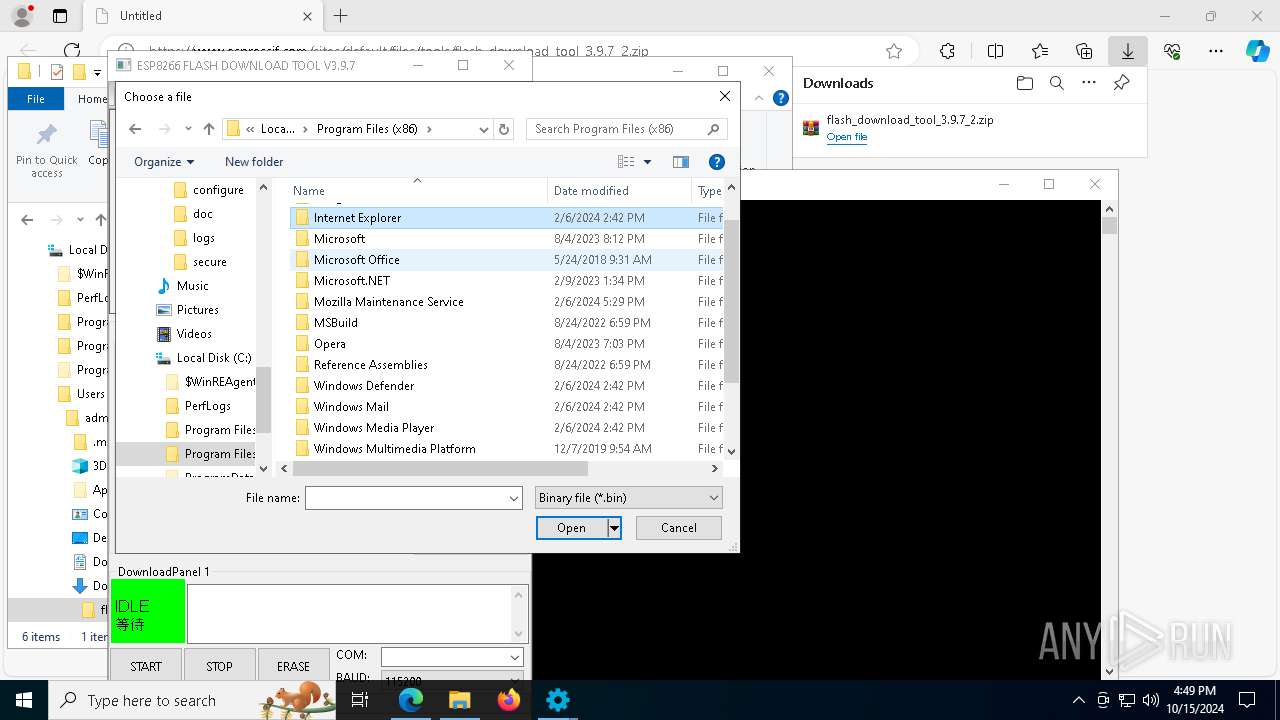1280x720 pixels.
Task: Search downloads with magnifier icon
Action: click(1057, 83)
